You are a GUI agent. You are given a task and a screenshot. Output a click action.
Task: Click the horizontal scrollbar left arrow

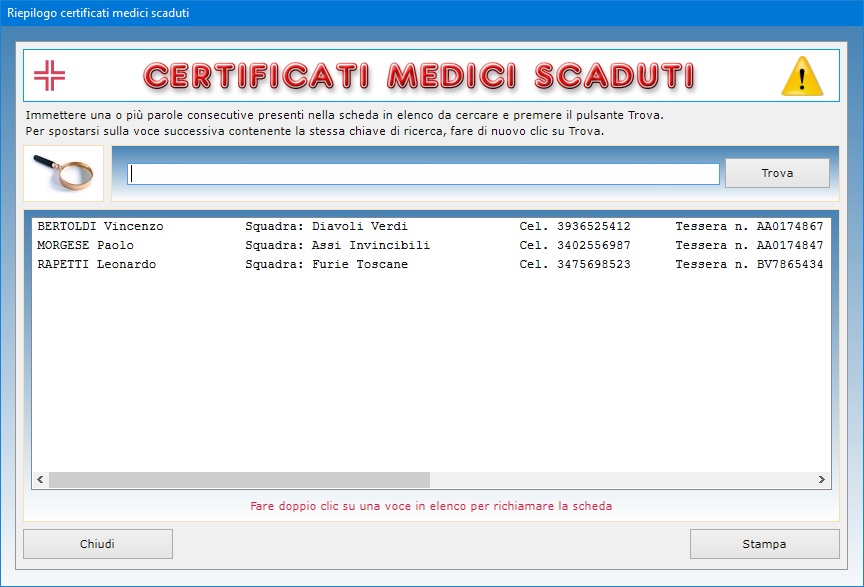point(40,480)
